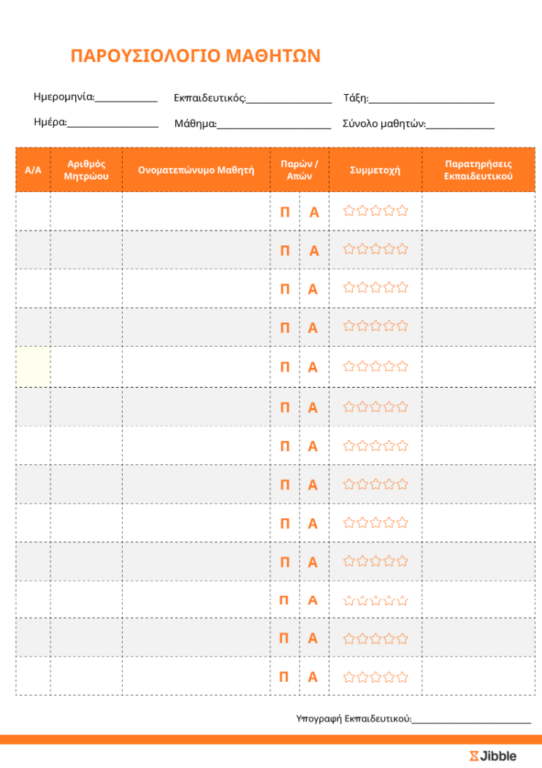Click the Εκπαιδευτικός name line
Viewport: 542px width, 768px height.
[x=289, y=99]
